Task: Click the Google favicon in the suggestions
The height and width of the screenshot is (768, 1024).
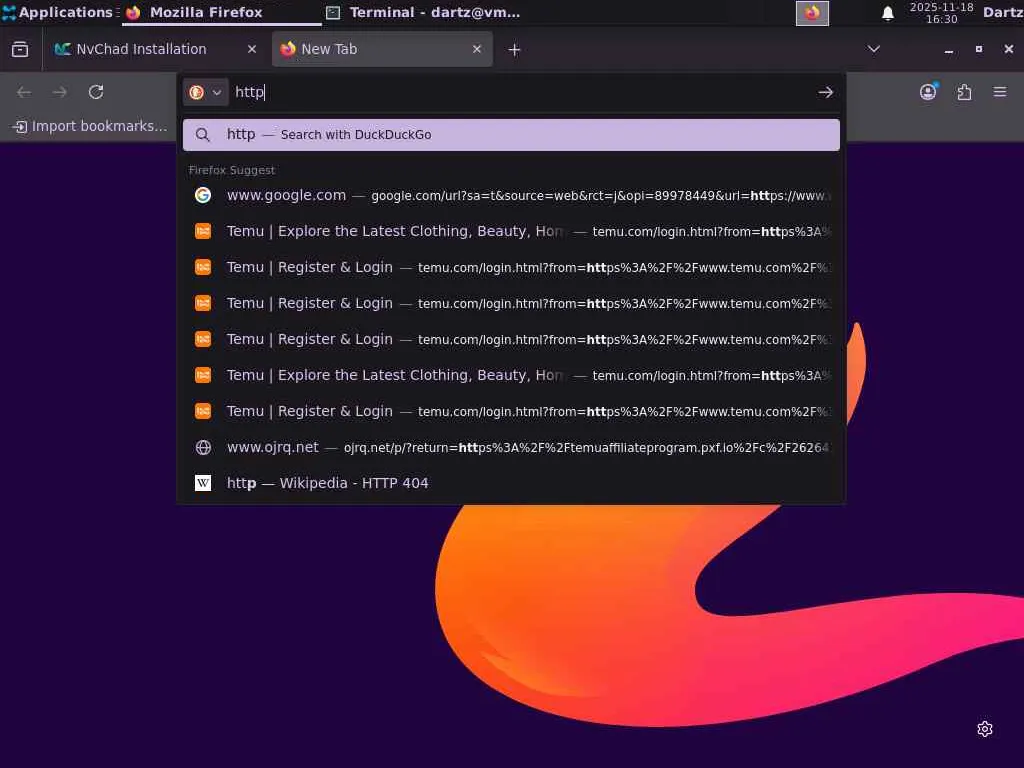Action: coord(203,195)
